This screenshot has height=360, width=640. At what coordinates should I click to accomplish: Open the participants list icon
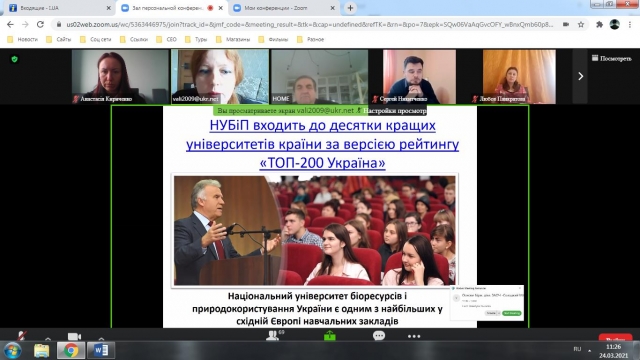(272, 336)
